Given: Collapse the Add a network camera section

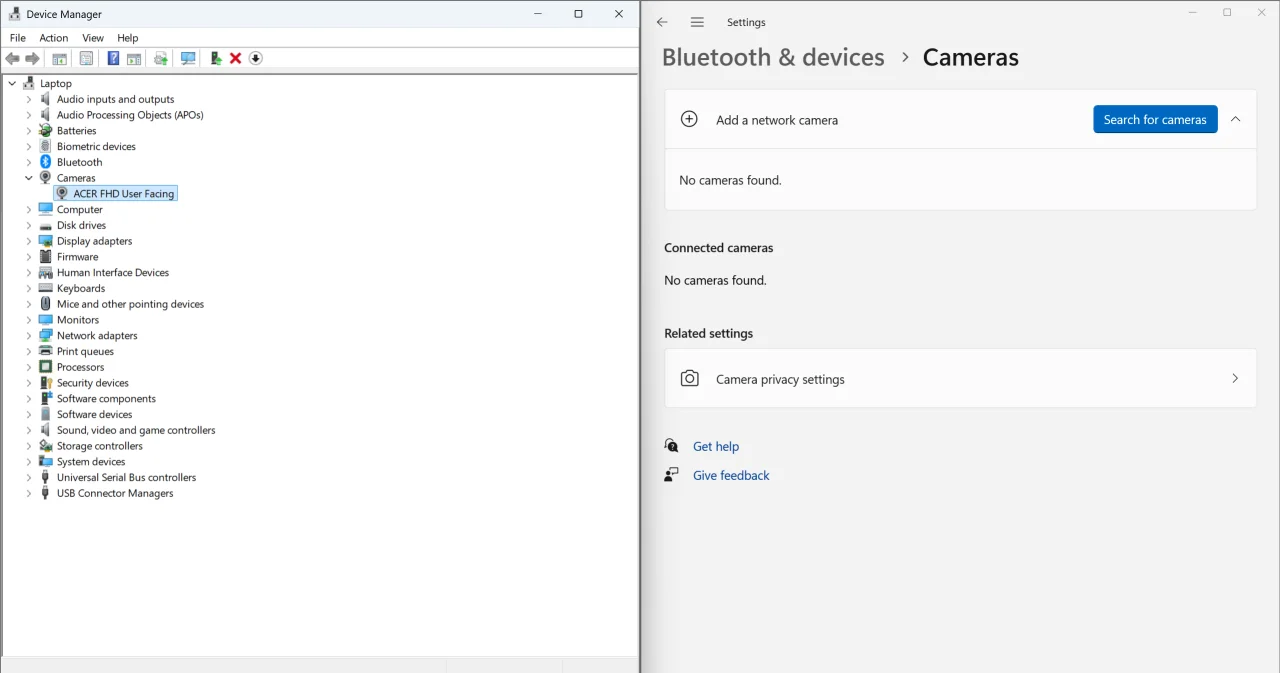Looking at the screenshot, I should point(1235,119).
